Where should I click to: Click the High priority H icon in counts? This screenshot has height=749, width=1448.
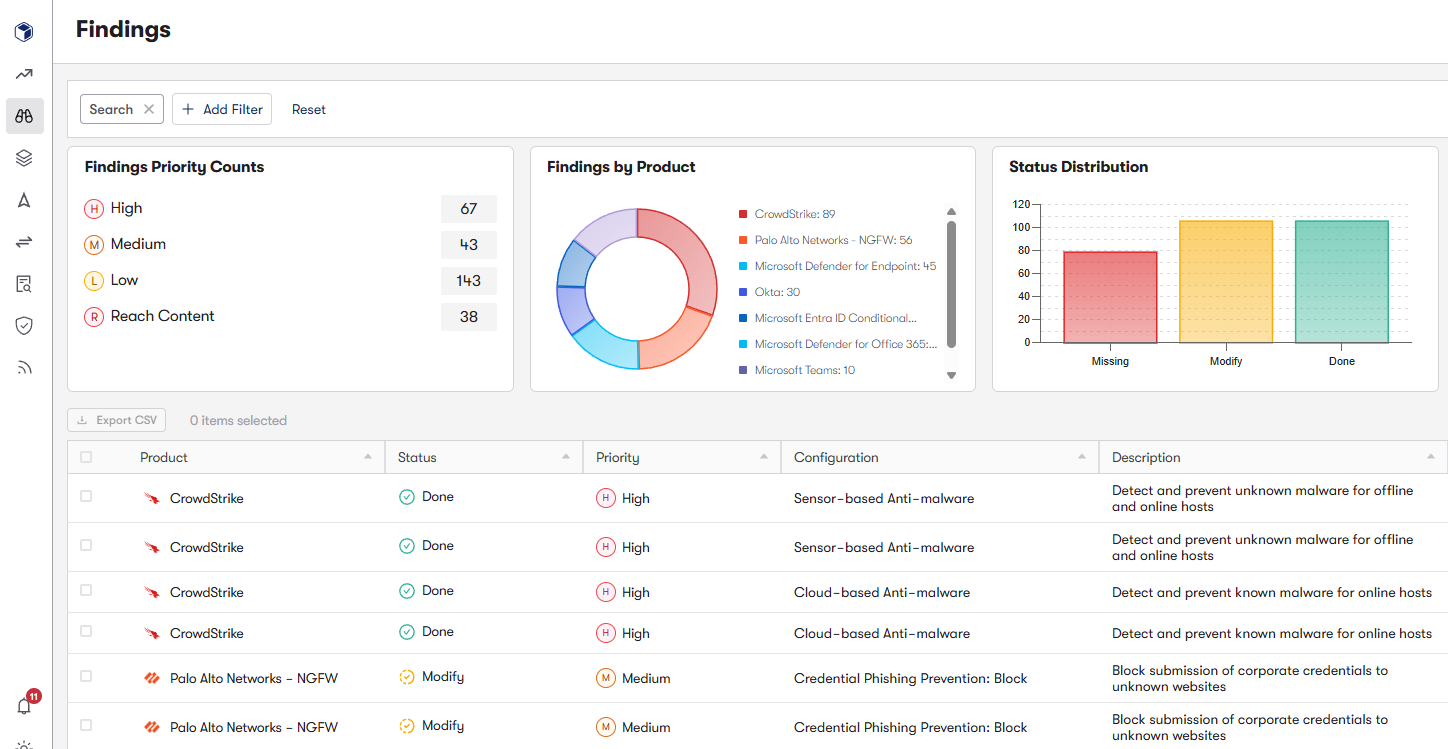pos(94,208)
